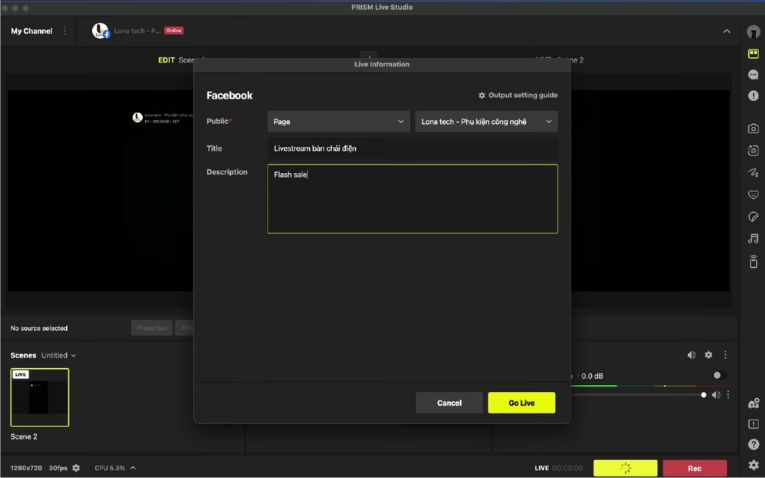Image resolution: width=765 pixels, height=478 pixels.
Task: Click the Facebook heading in dialog
Action: click(x=229, y=96)
